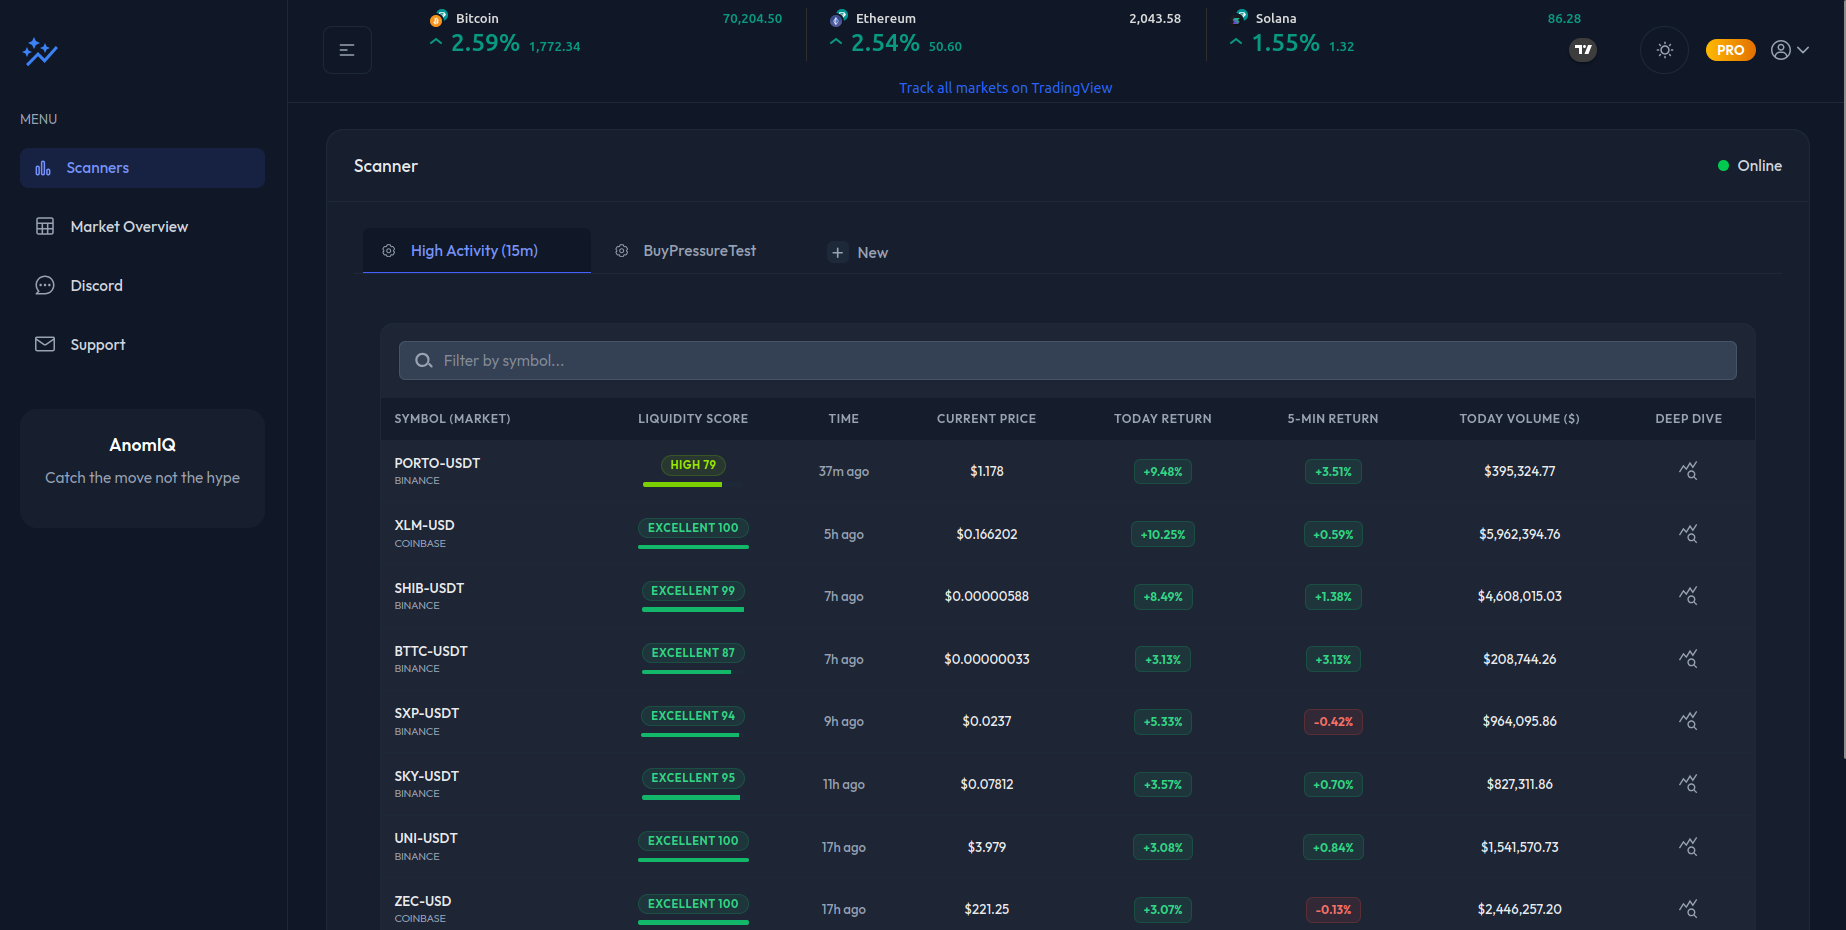Click the TradingView logo icon

tap(1582, 49)
